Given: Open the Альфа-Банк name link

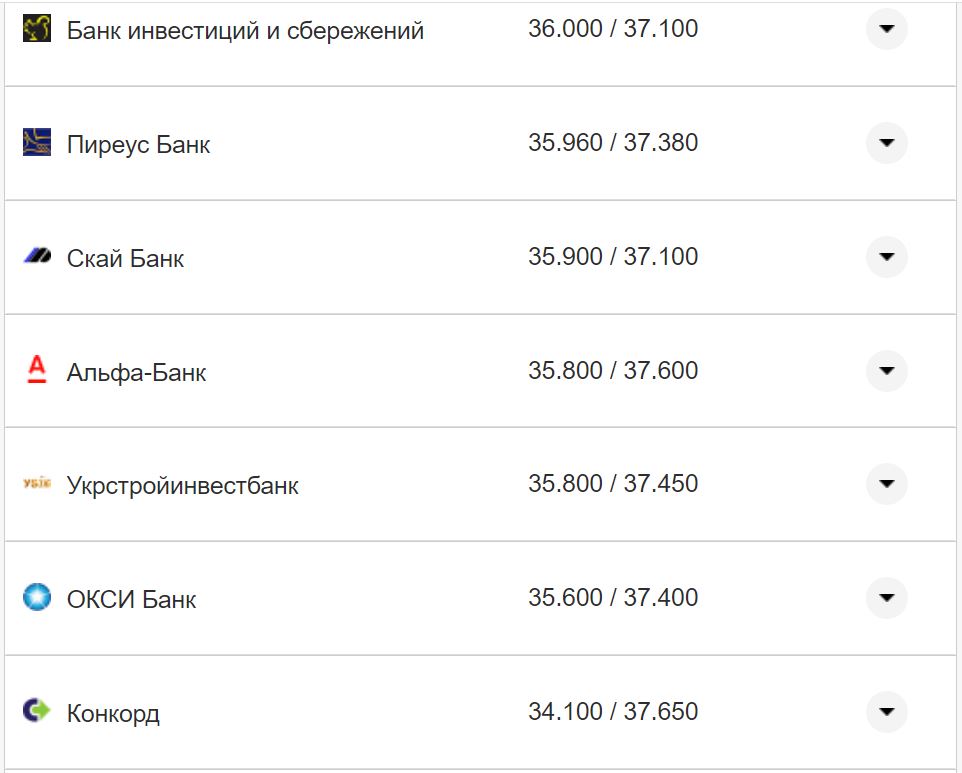Looking at the screenshot, I should point(136,373).
